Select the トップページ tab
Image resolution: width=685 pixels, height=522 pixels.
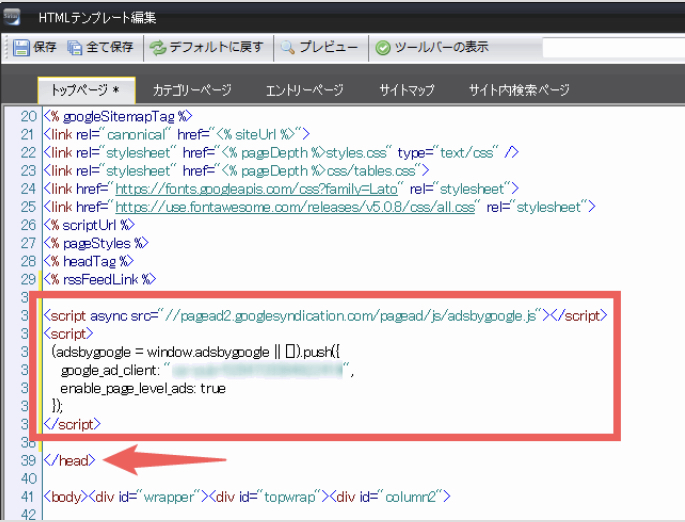tap(86, 90)
